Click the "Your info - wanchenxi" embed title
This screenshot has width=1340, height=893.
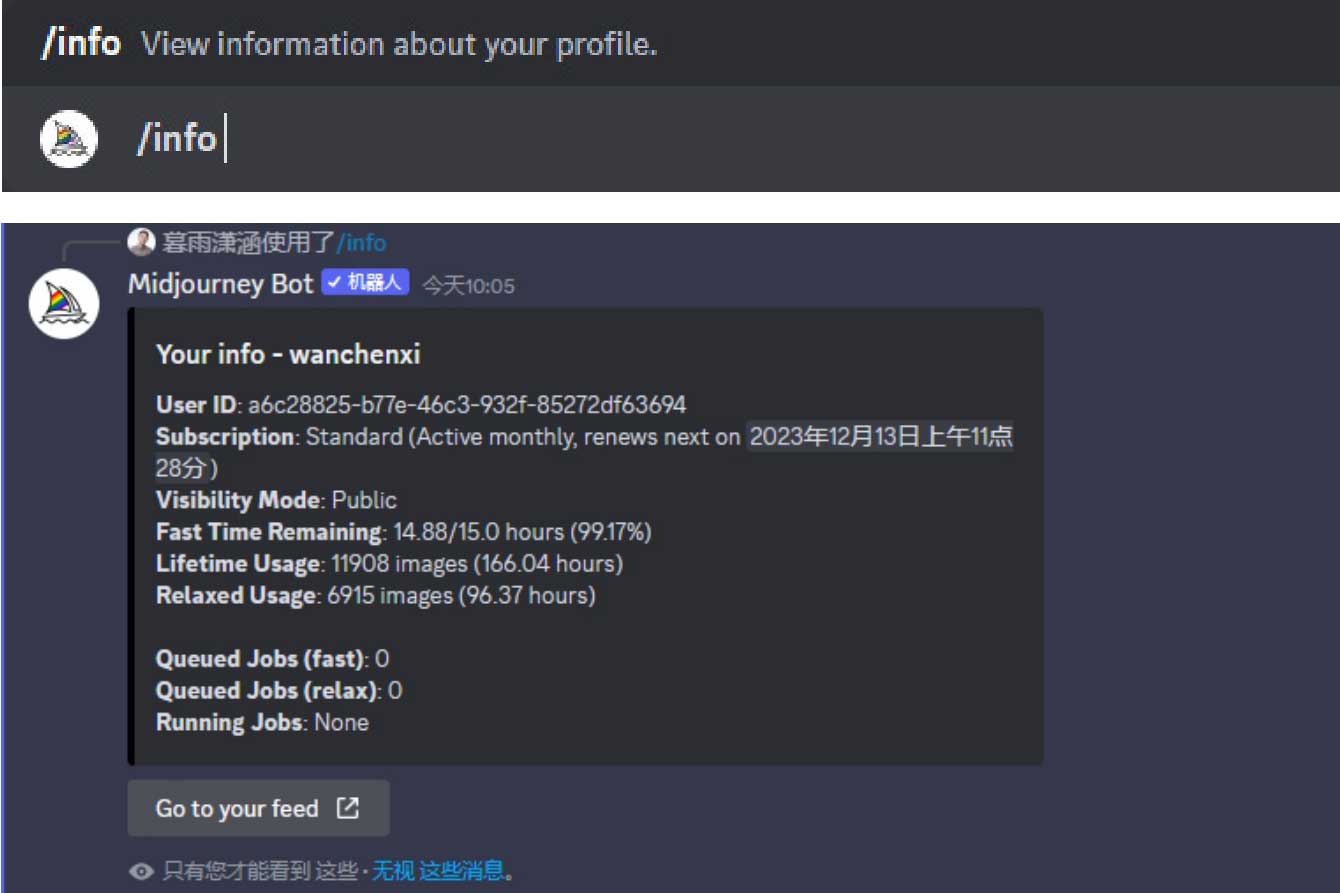click(288, 354)
